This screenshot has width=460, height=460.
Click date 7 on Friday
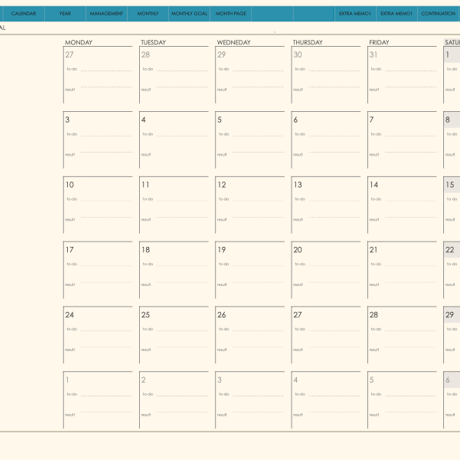click(x=372, y=120)
